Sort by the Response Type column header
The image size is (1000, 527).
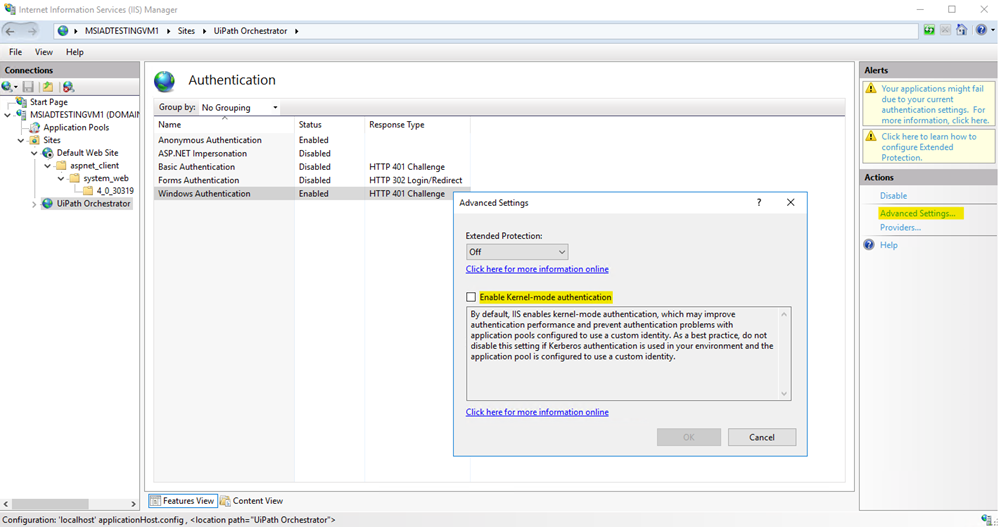[417, 124]
